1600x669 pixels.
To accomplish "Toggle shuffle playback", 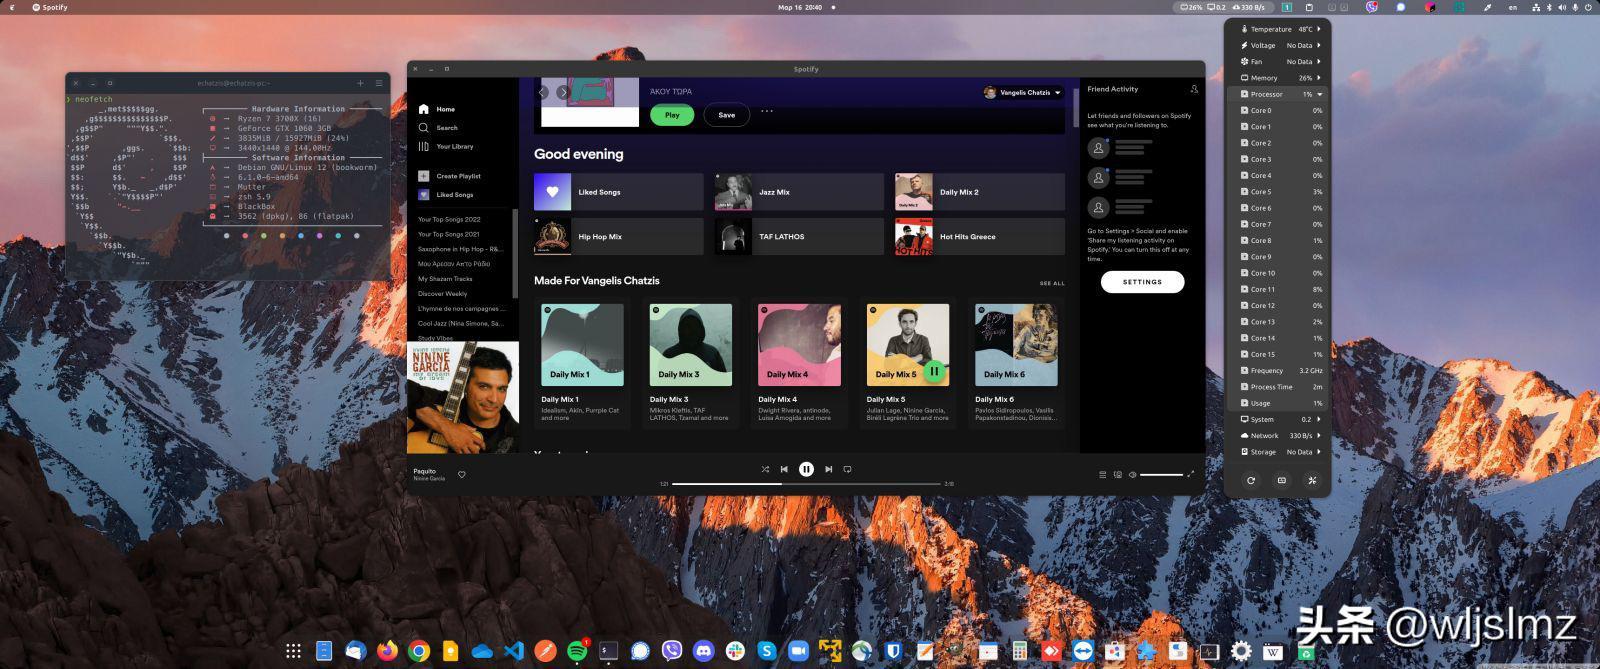I will point(765,469).
